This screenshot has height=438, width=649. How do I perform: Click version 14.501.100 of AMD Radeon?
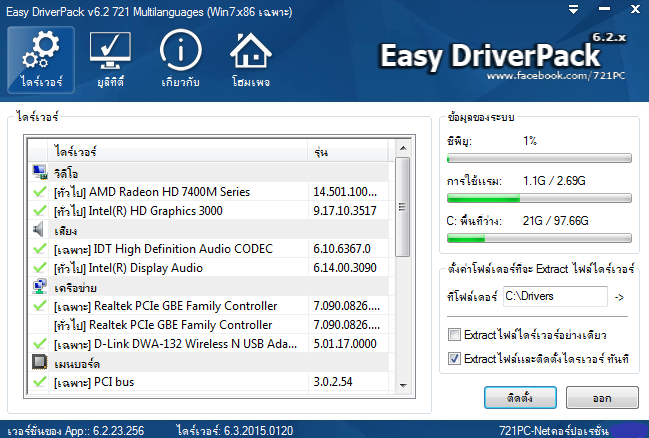345,192
